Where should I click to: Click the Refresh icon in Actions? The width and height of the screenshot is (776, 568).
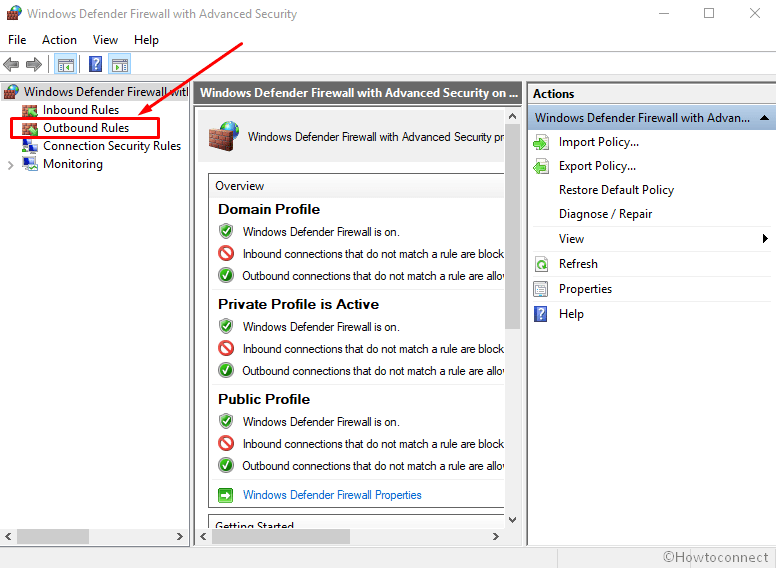pyautogui.click(x=541, y=264)
